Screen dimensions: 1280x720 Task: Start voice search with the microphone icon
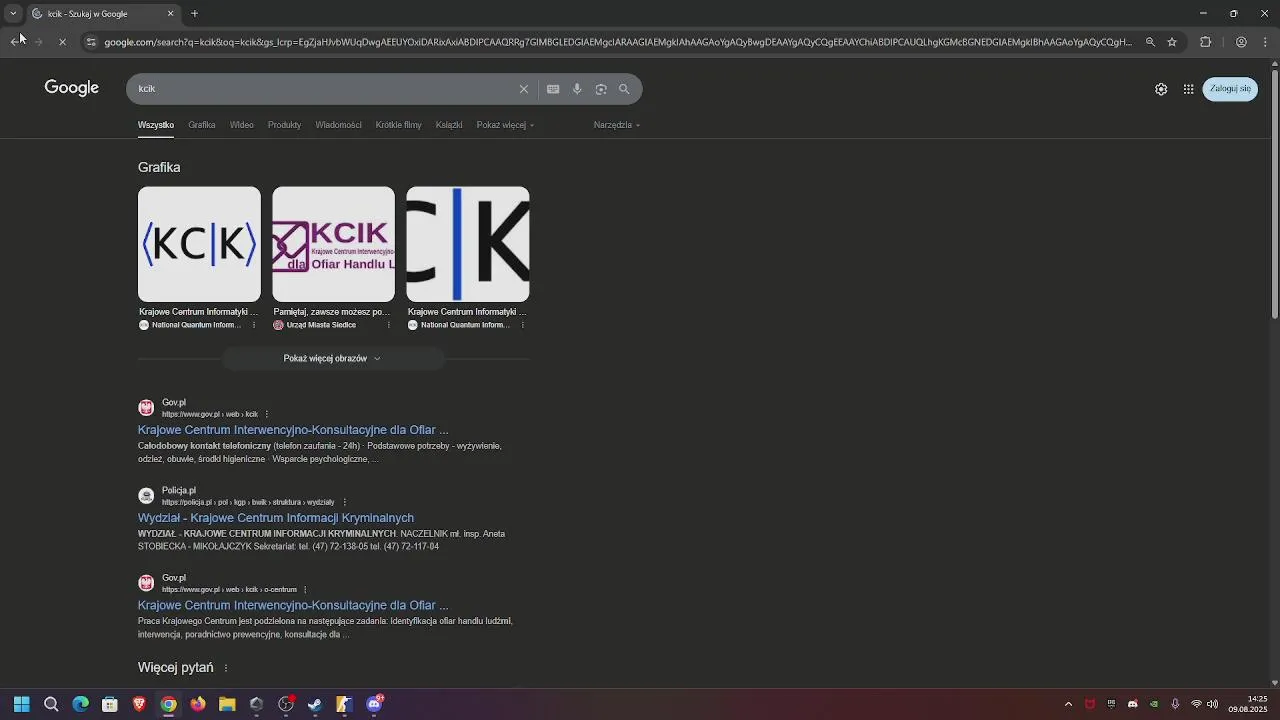[577, 89]
